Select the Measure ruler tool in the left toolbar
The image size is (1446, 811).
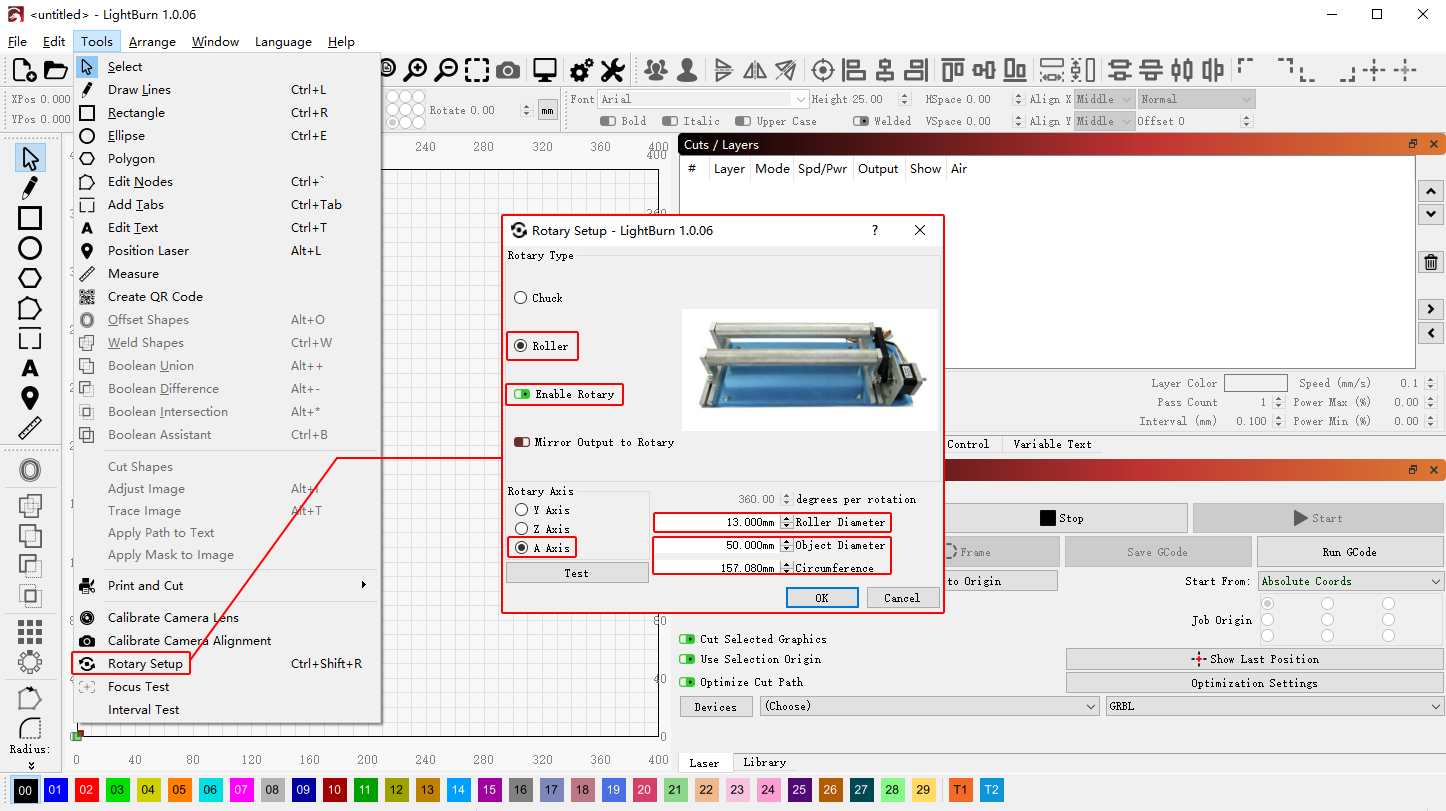point(30,429)
